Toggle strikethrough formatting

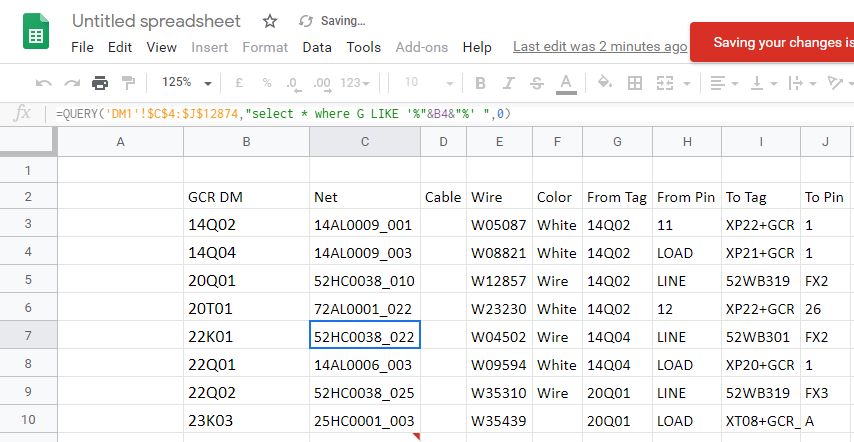536,83
